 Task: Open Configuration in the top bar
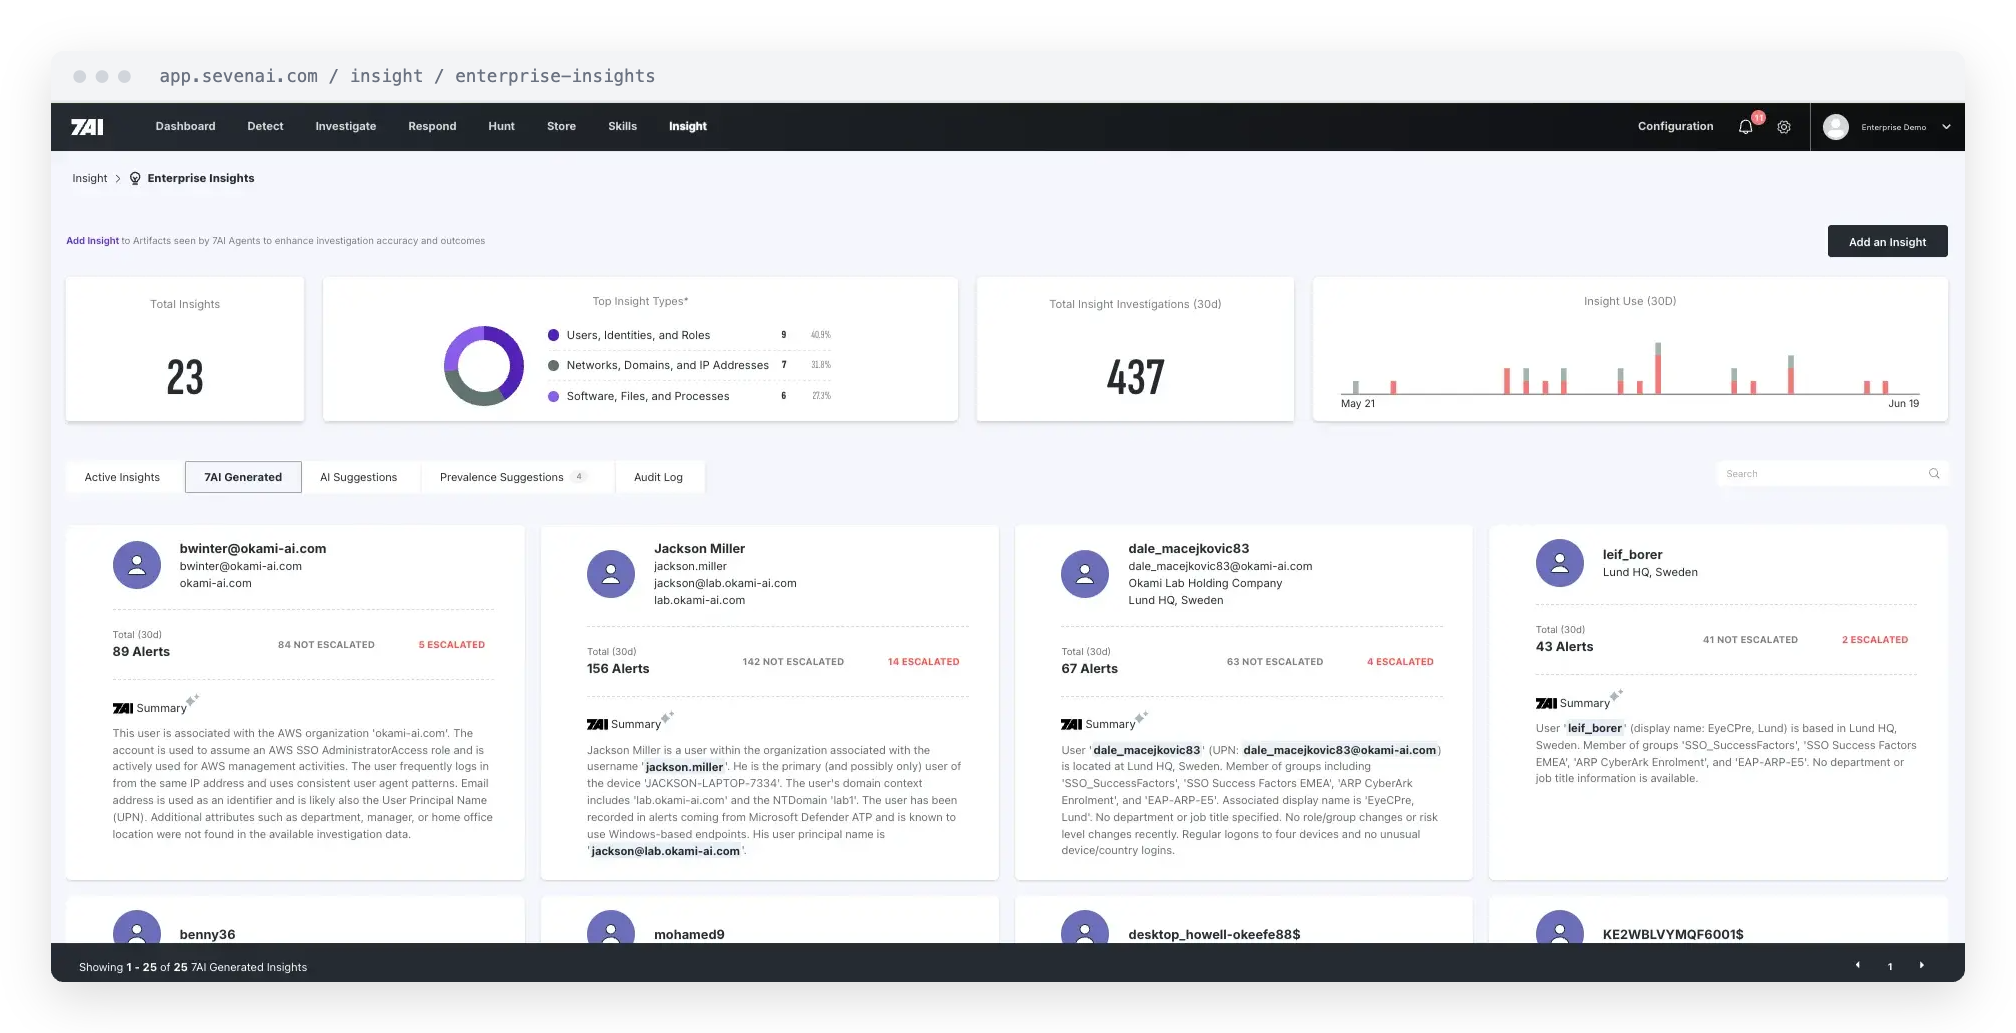[x=1675, y=126]
